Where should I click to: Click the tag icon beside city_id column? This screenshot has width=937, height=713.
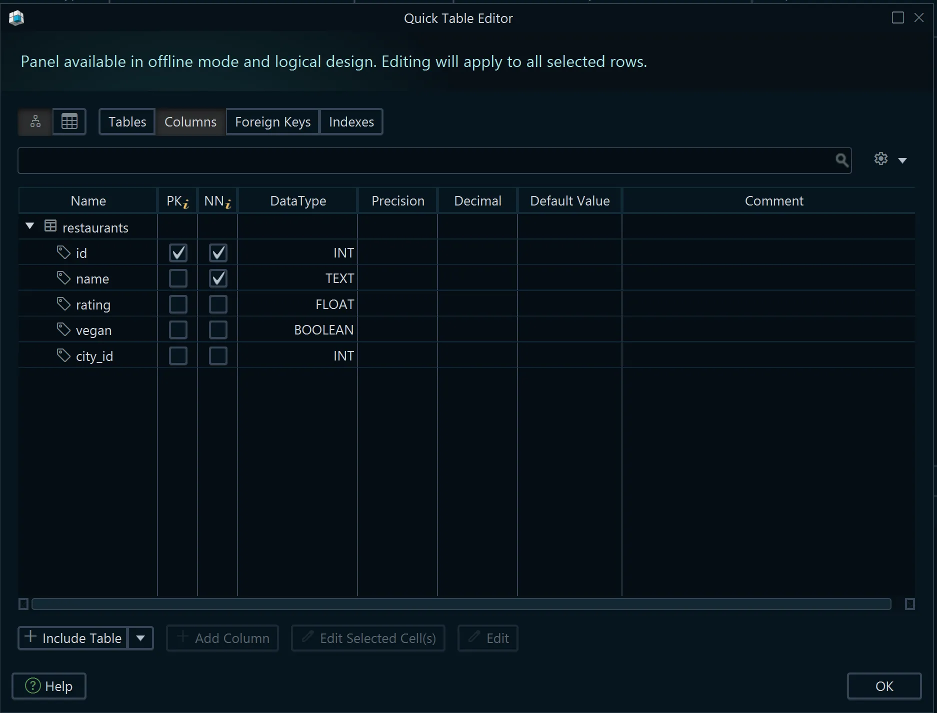64,355
